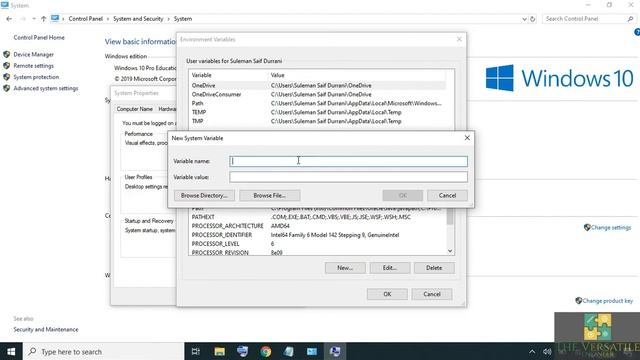Click Control Panel Home link
The height and width of the screenshot is (360, 640).
tap(39, 38)
